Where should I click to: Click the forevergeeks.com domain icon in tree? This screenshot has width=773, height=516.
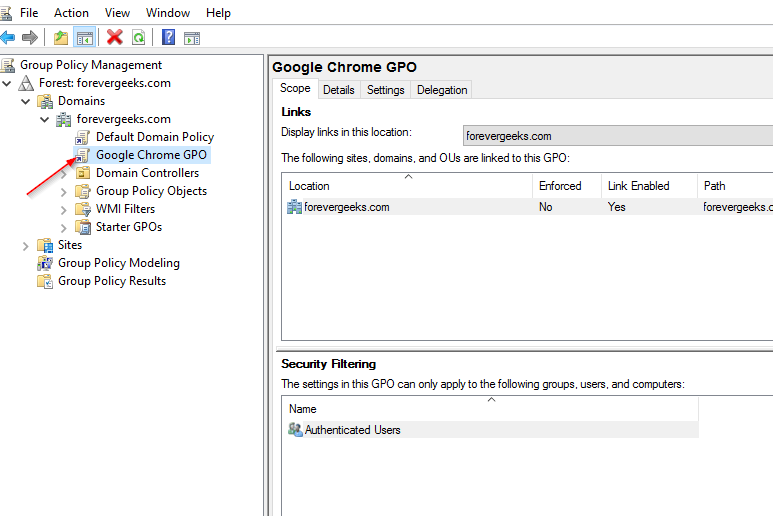pyautogui.click(x=63, y=119)
